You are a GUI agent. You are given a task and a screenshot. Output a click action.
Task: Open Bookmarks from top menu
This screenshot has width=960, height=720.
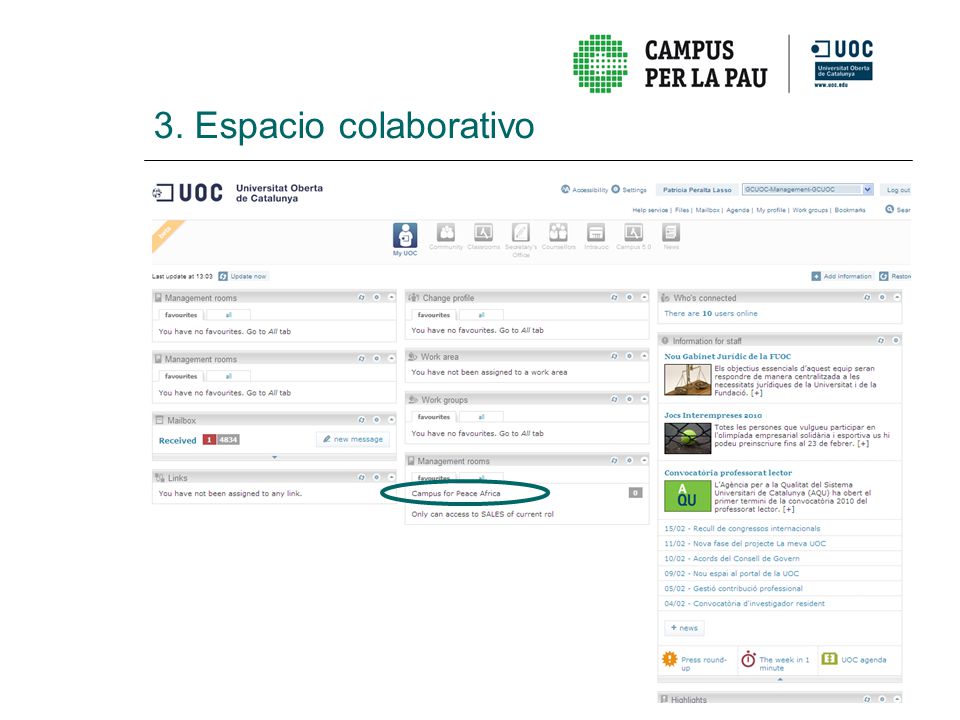(850, 210)
